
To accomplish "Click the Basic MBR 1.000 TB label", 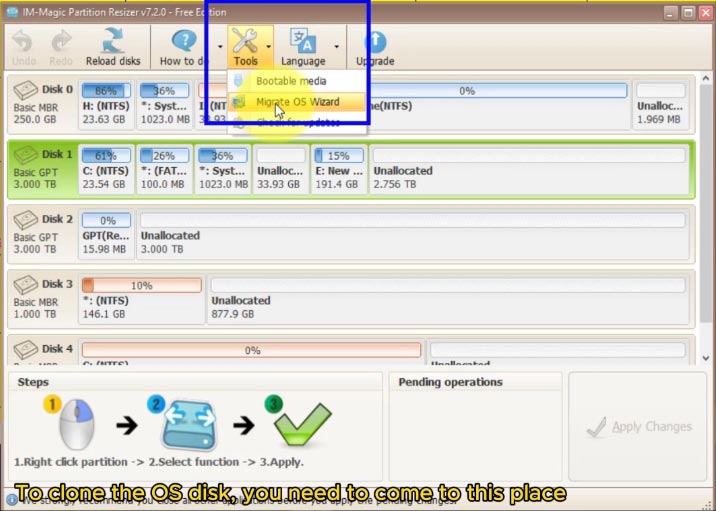I will [x=36, y=308].
